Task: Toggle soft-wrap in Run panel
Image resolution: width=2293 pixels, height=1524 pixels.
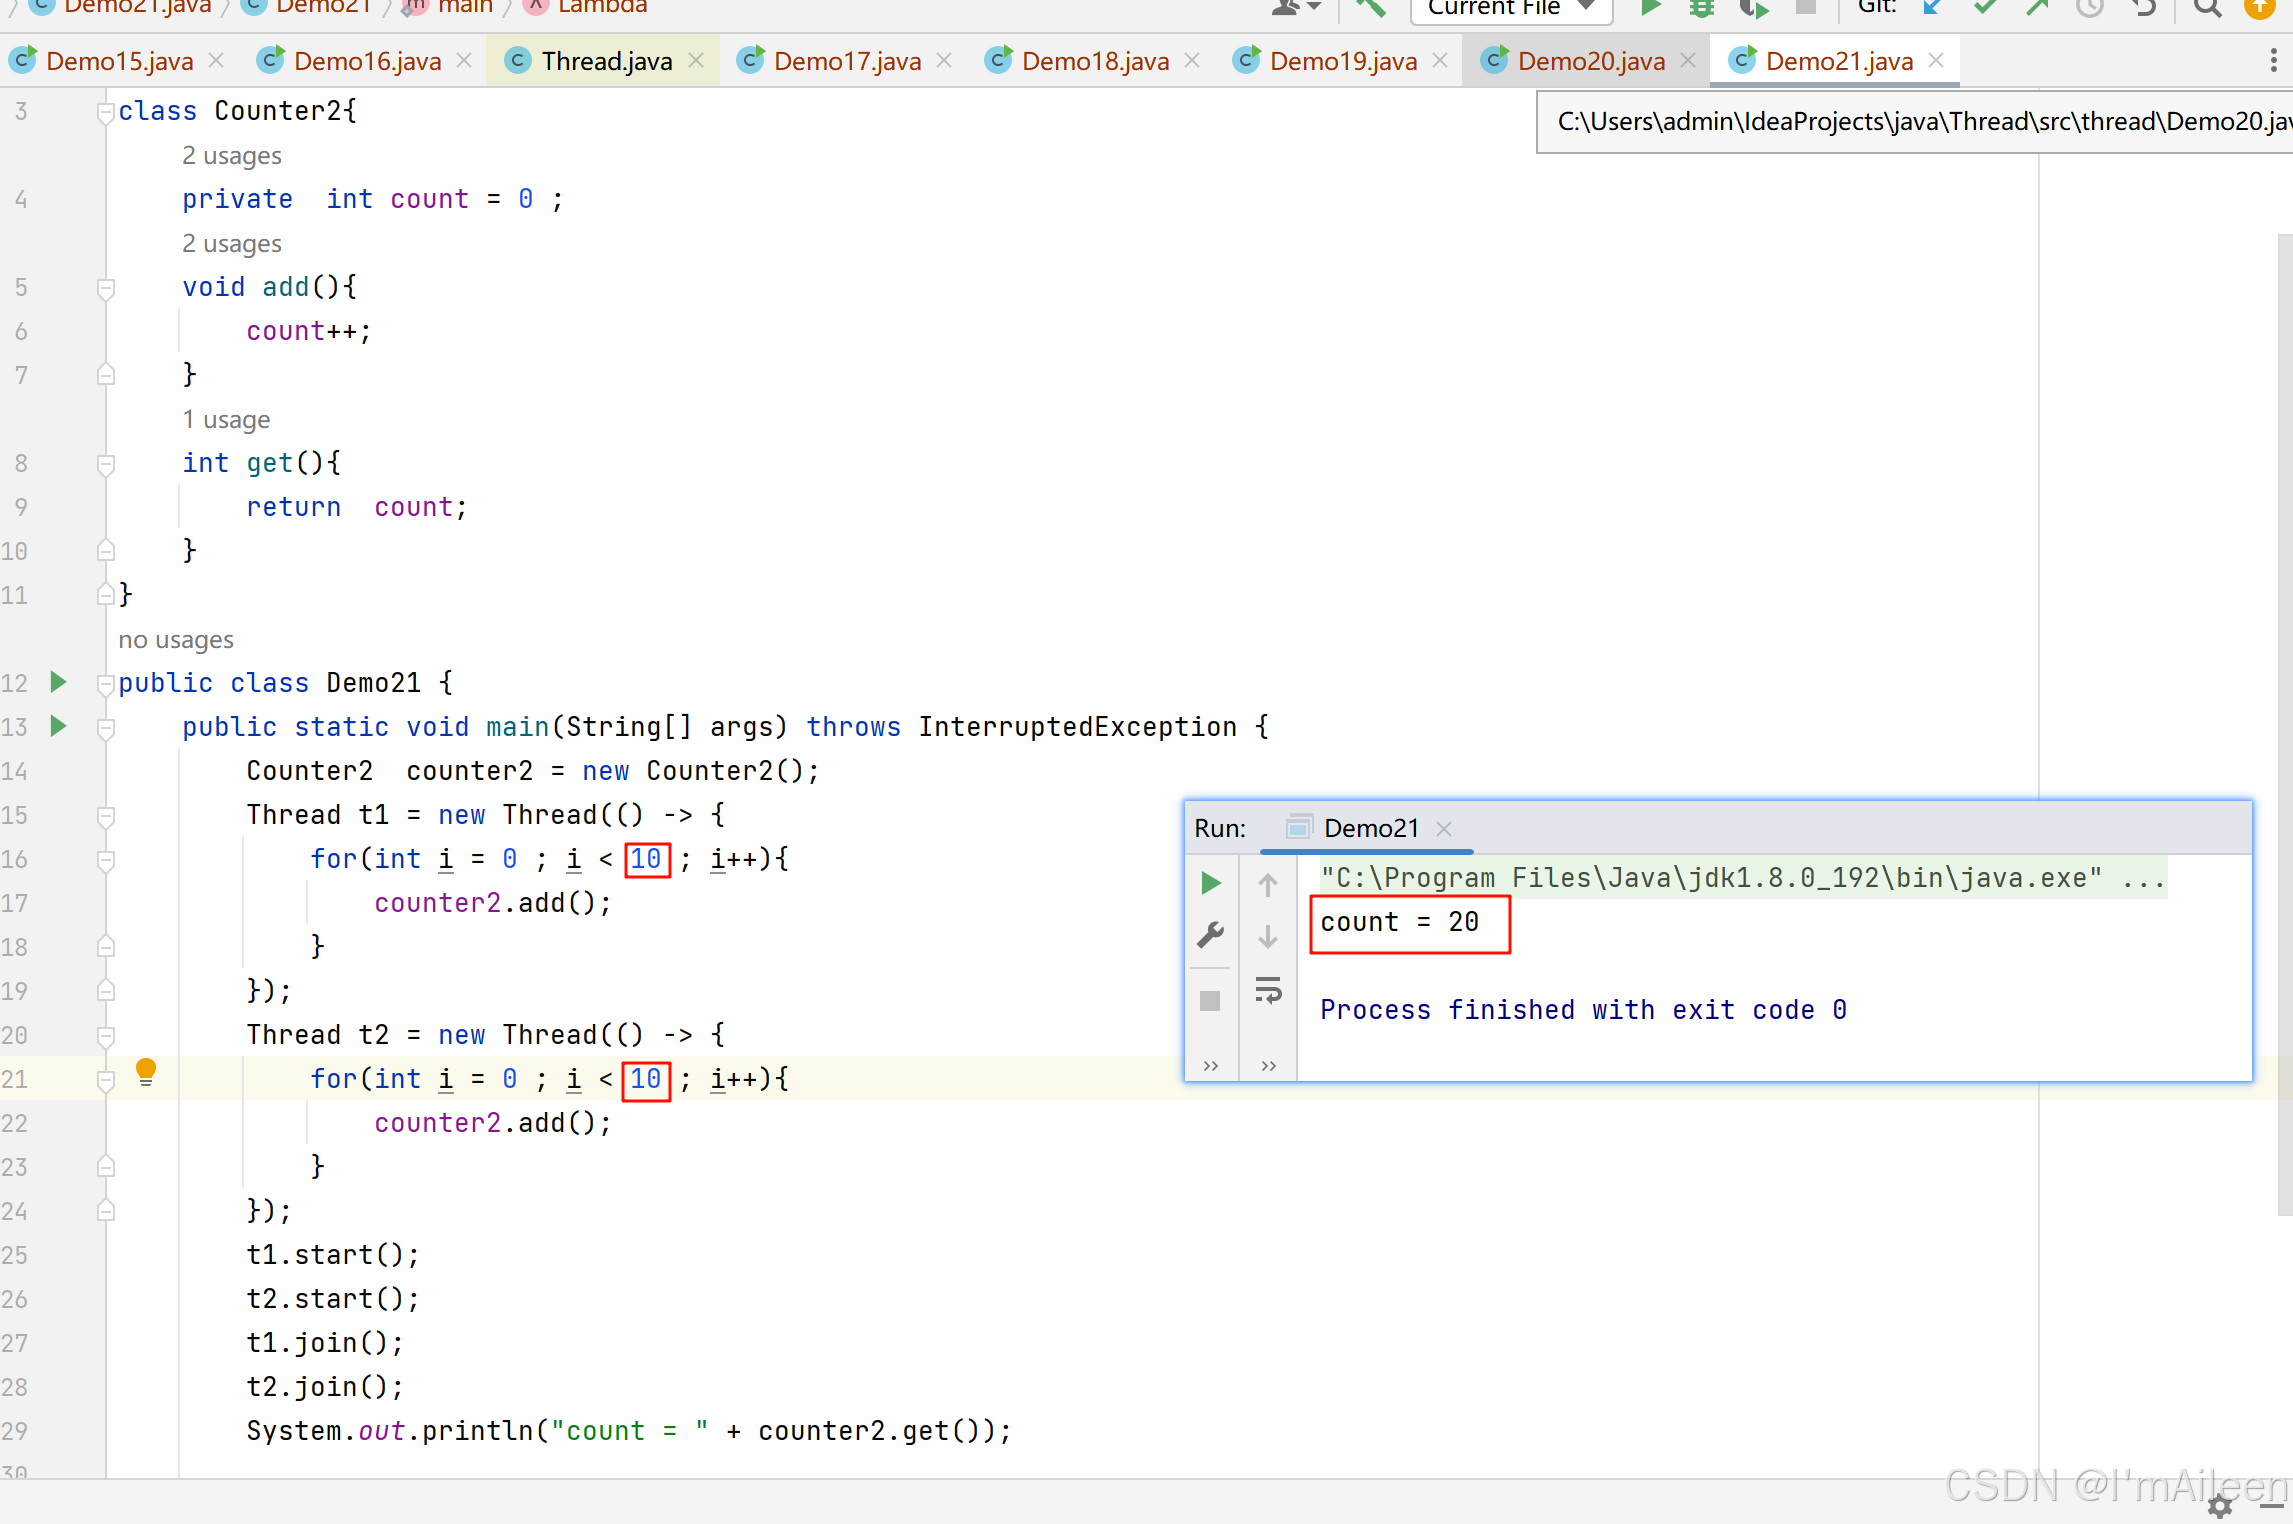Action: tap(1268, 991)
